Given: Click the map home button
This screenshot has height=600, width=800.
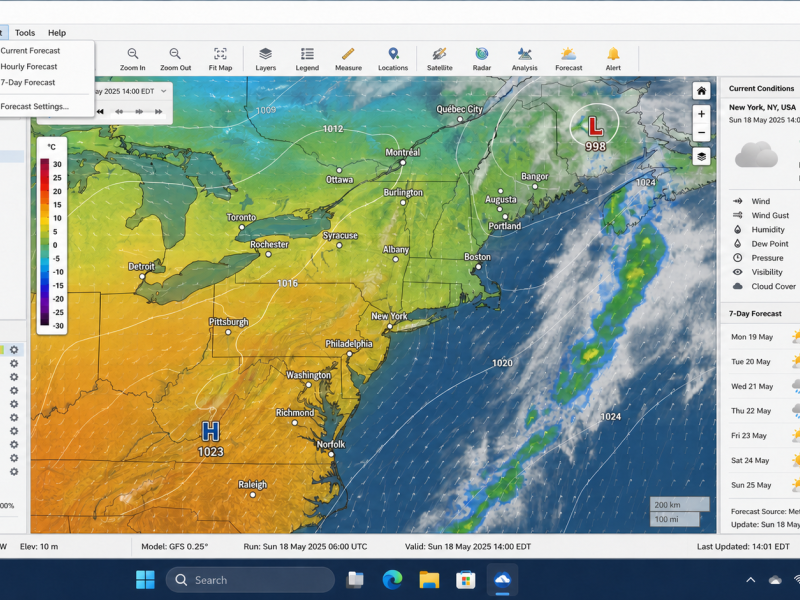Looking at the screenshot, I should point(702,91).
